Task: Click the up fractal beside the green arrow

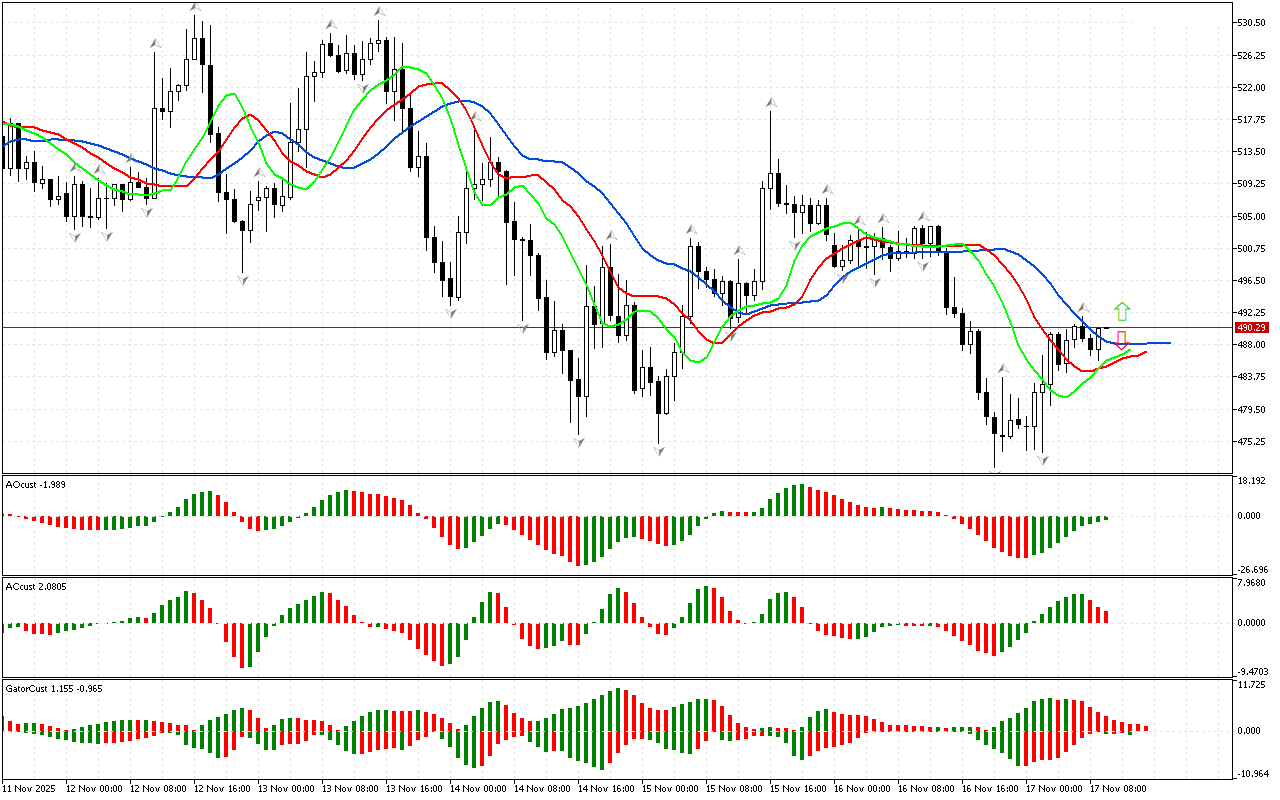Action: point(1082,306)
